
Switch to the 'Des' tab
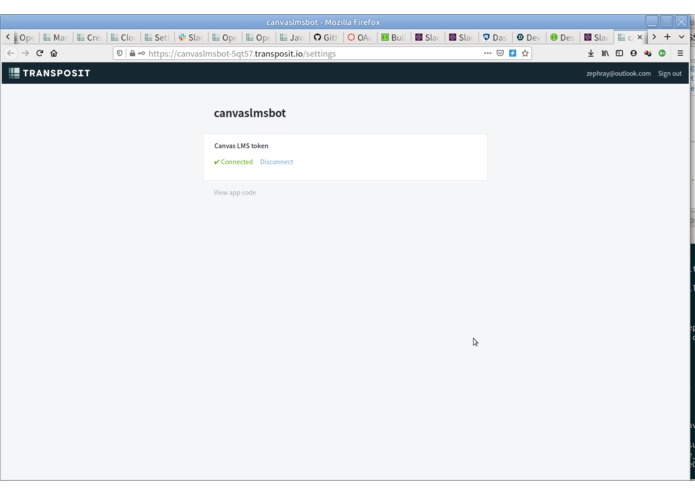(562, 38)
